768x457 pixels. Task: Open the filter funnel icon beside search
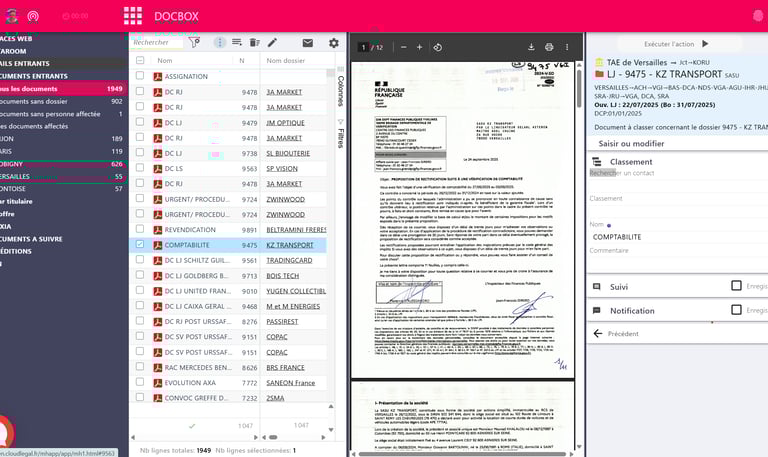194,43
